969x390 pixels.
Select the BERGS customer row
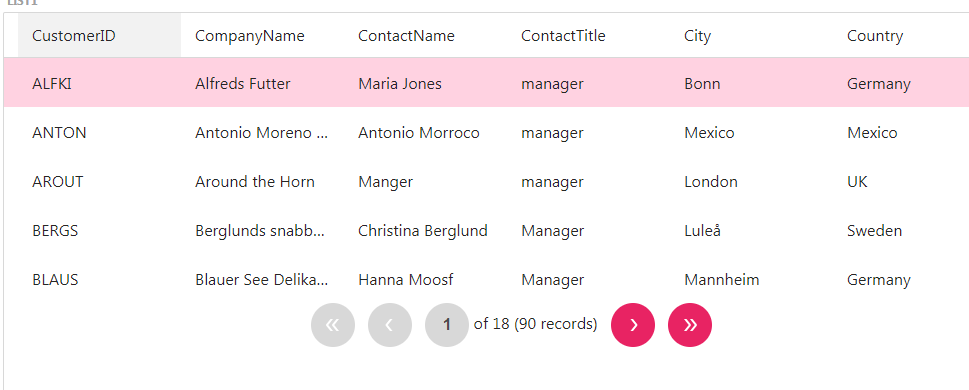(486, 231)
